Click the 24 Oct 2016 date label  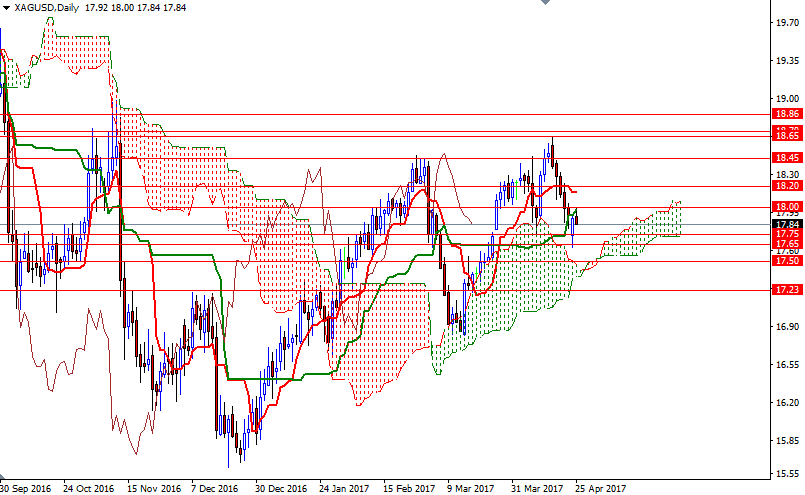[88, 488]
